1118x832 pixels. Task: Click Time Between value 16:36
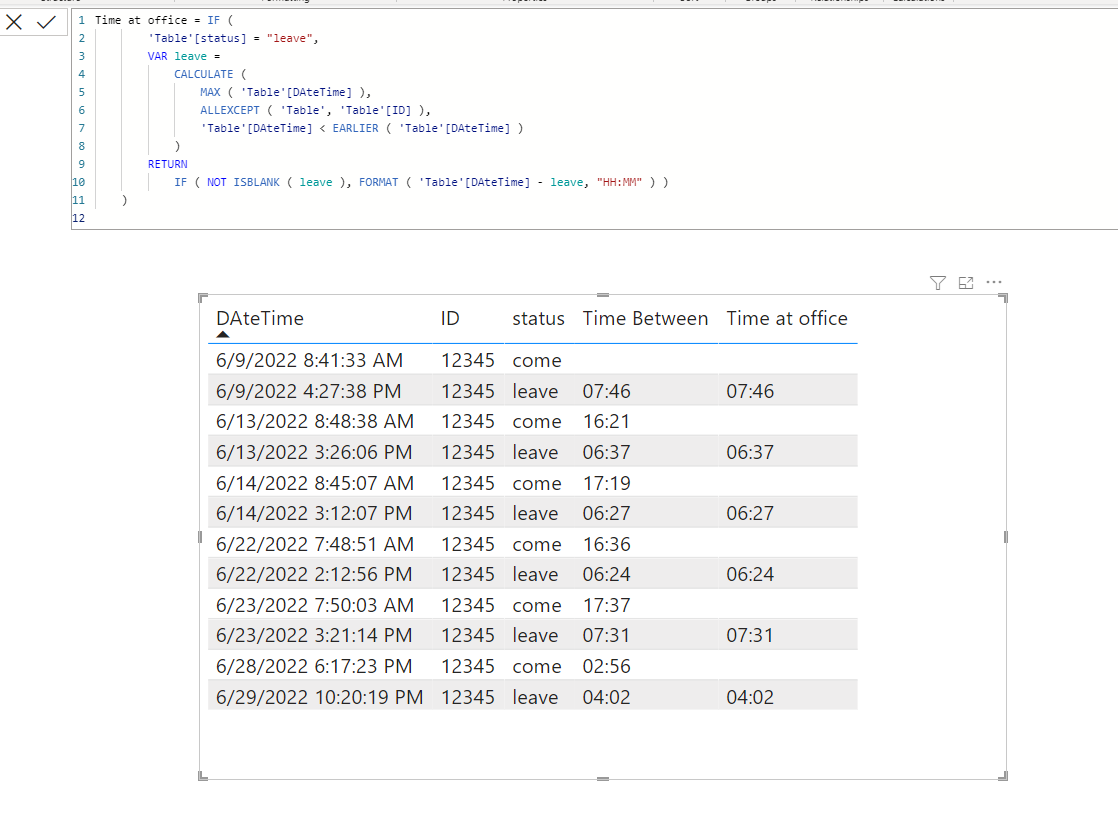pyautogui.click(x=606, y=544)
